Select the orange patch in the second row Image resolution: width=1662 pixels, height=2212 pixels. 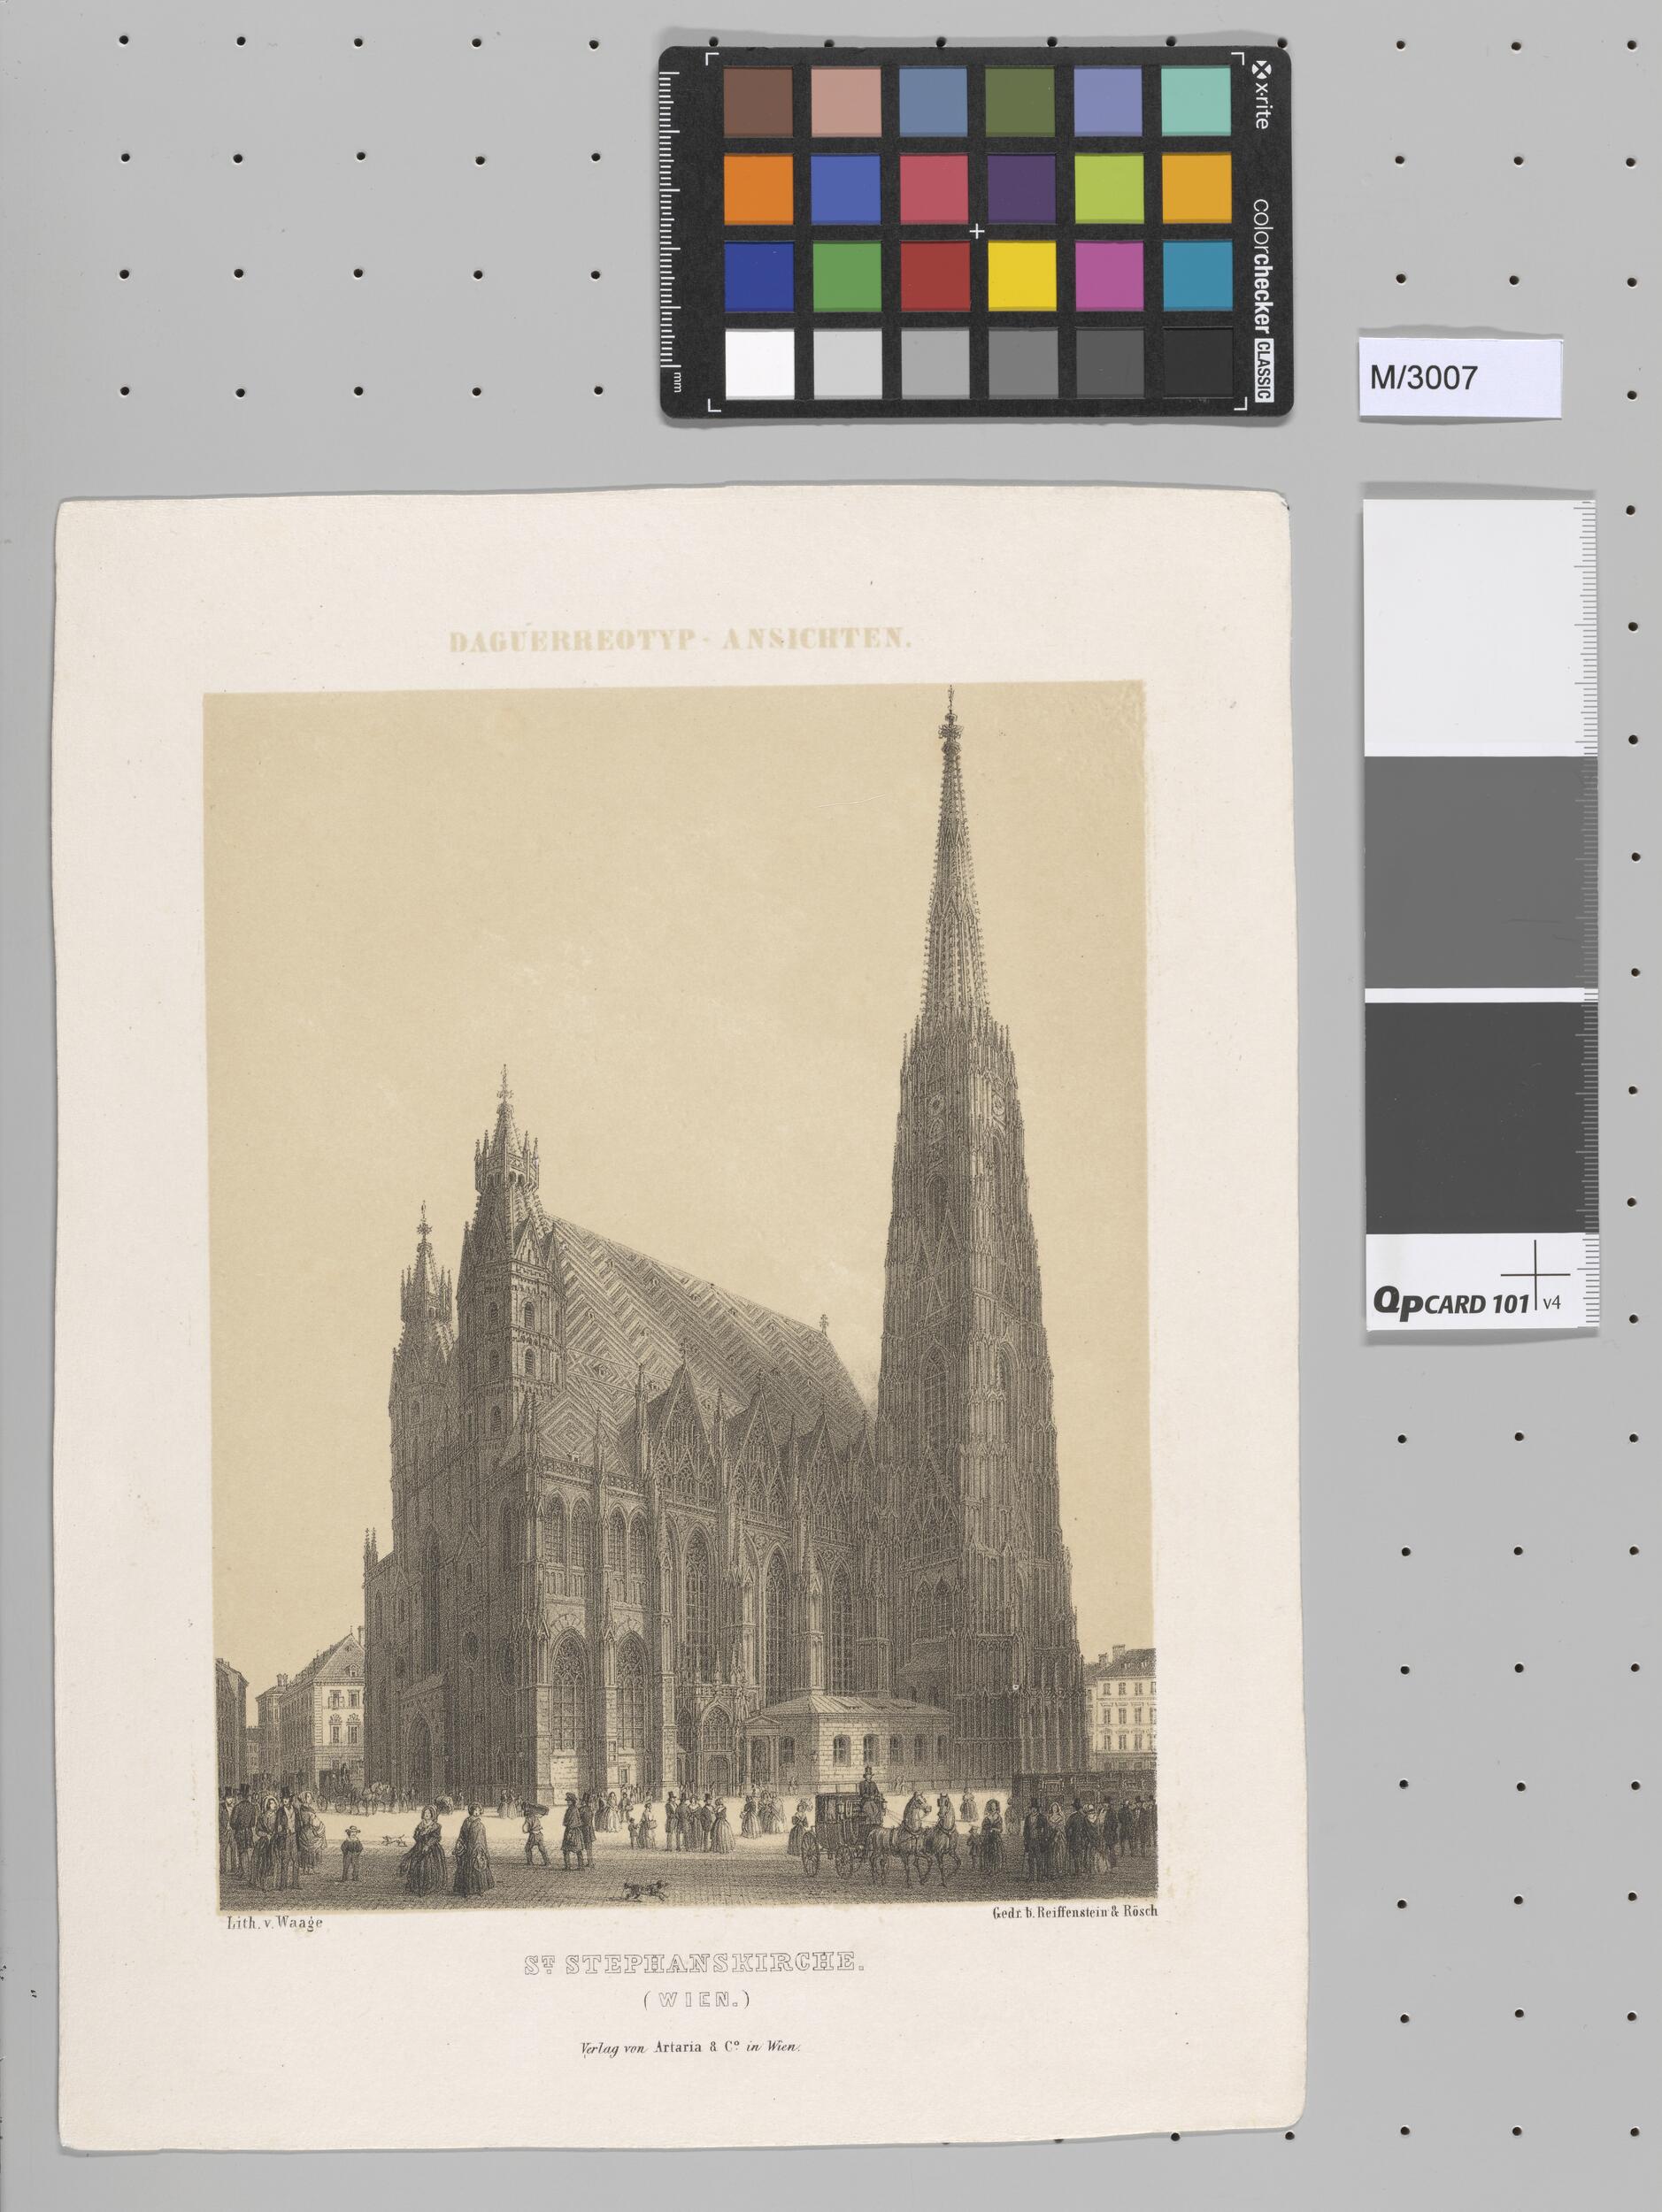[x=758, y=188]
